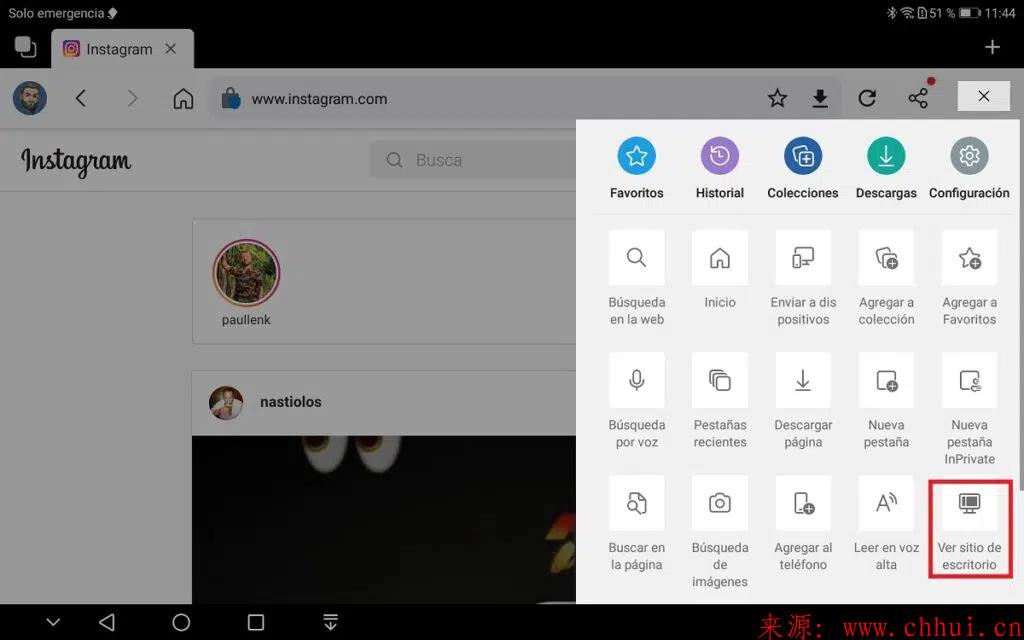
Task: Close the browser menu with X button
Action: pos(984,97)
